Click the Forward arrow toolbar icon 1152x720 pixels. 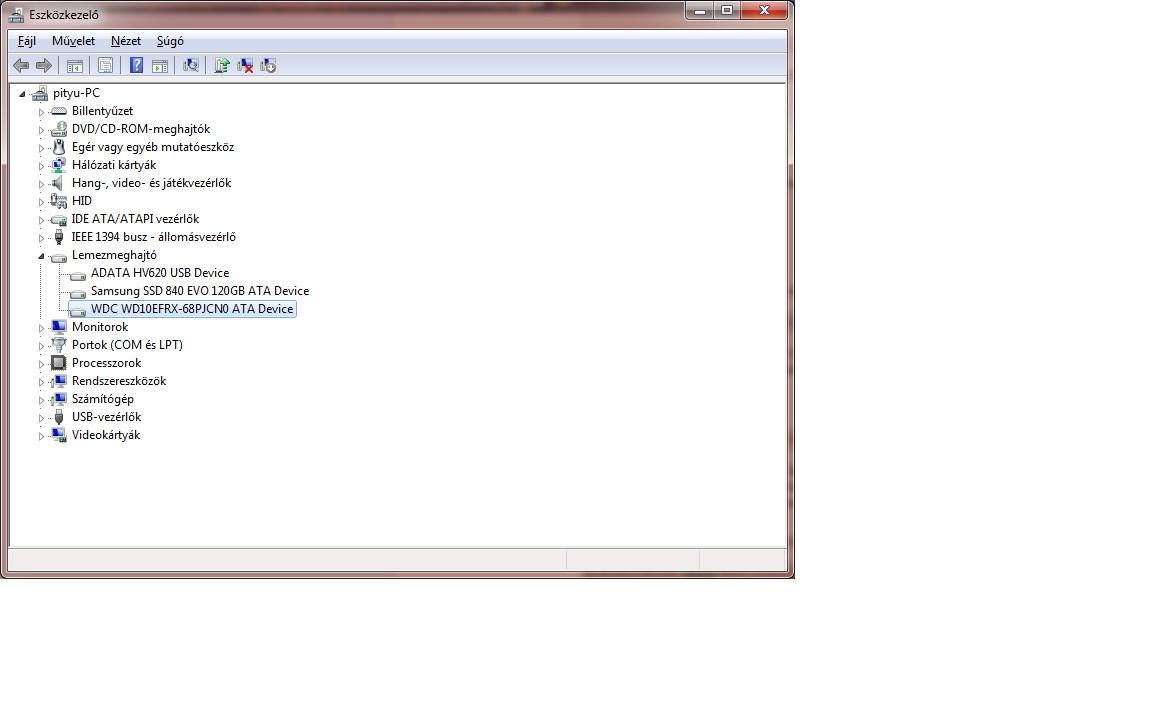pos(44,65)
